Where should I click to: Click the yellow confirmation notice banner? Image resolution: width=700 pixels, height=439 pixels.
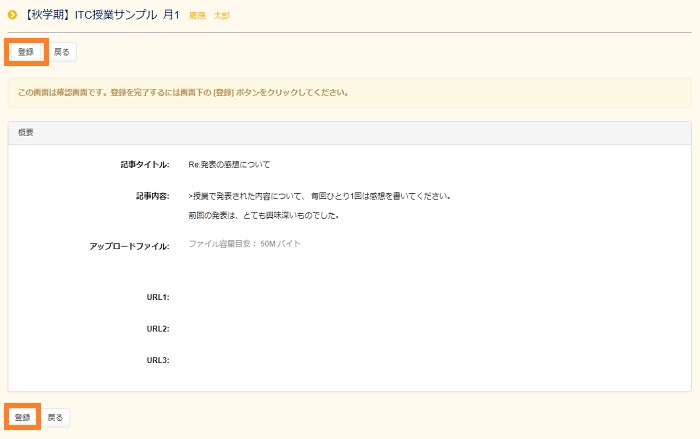tap(349, 93)
